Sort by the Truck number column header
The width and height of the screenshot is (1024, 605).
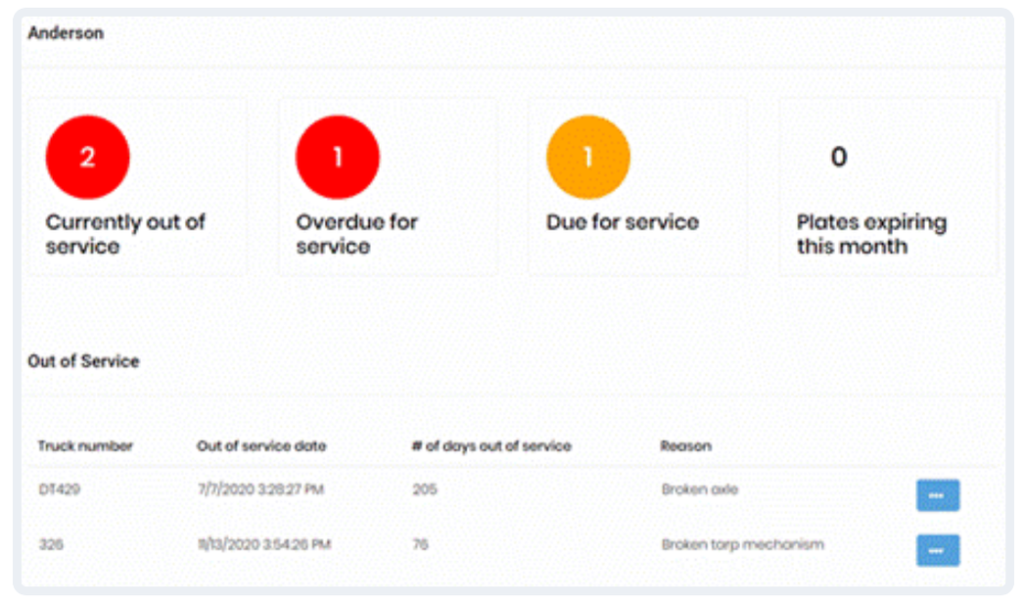point(85,446)
